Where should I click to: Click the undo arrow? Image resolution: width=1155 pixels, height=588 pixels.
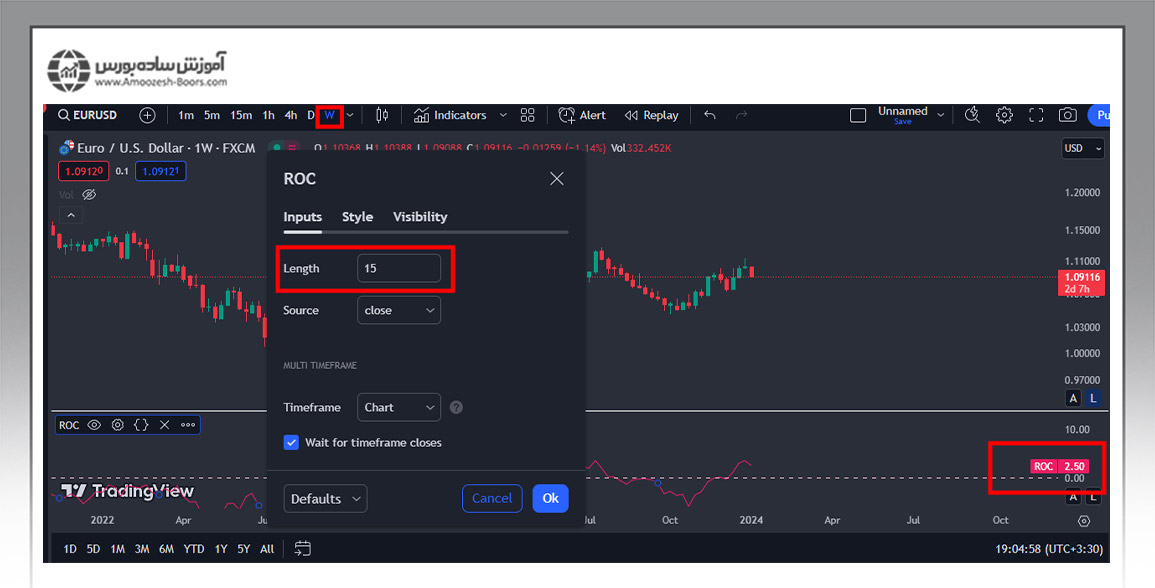tap(709, 115)
